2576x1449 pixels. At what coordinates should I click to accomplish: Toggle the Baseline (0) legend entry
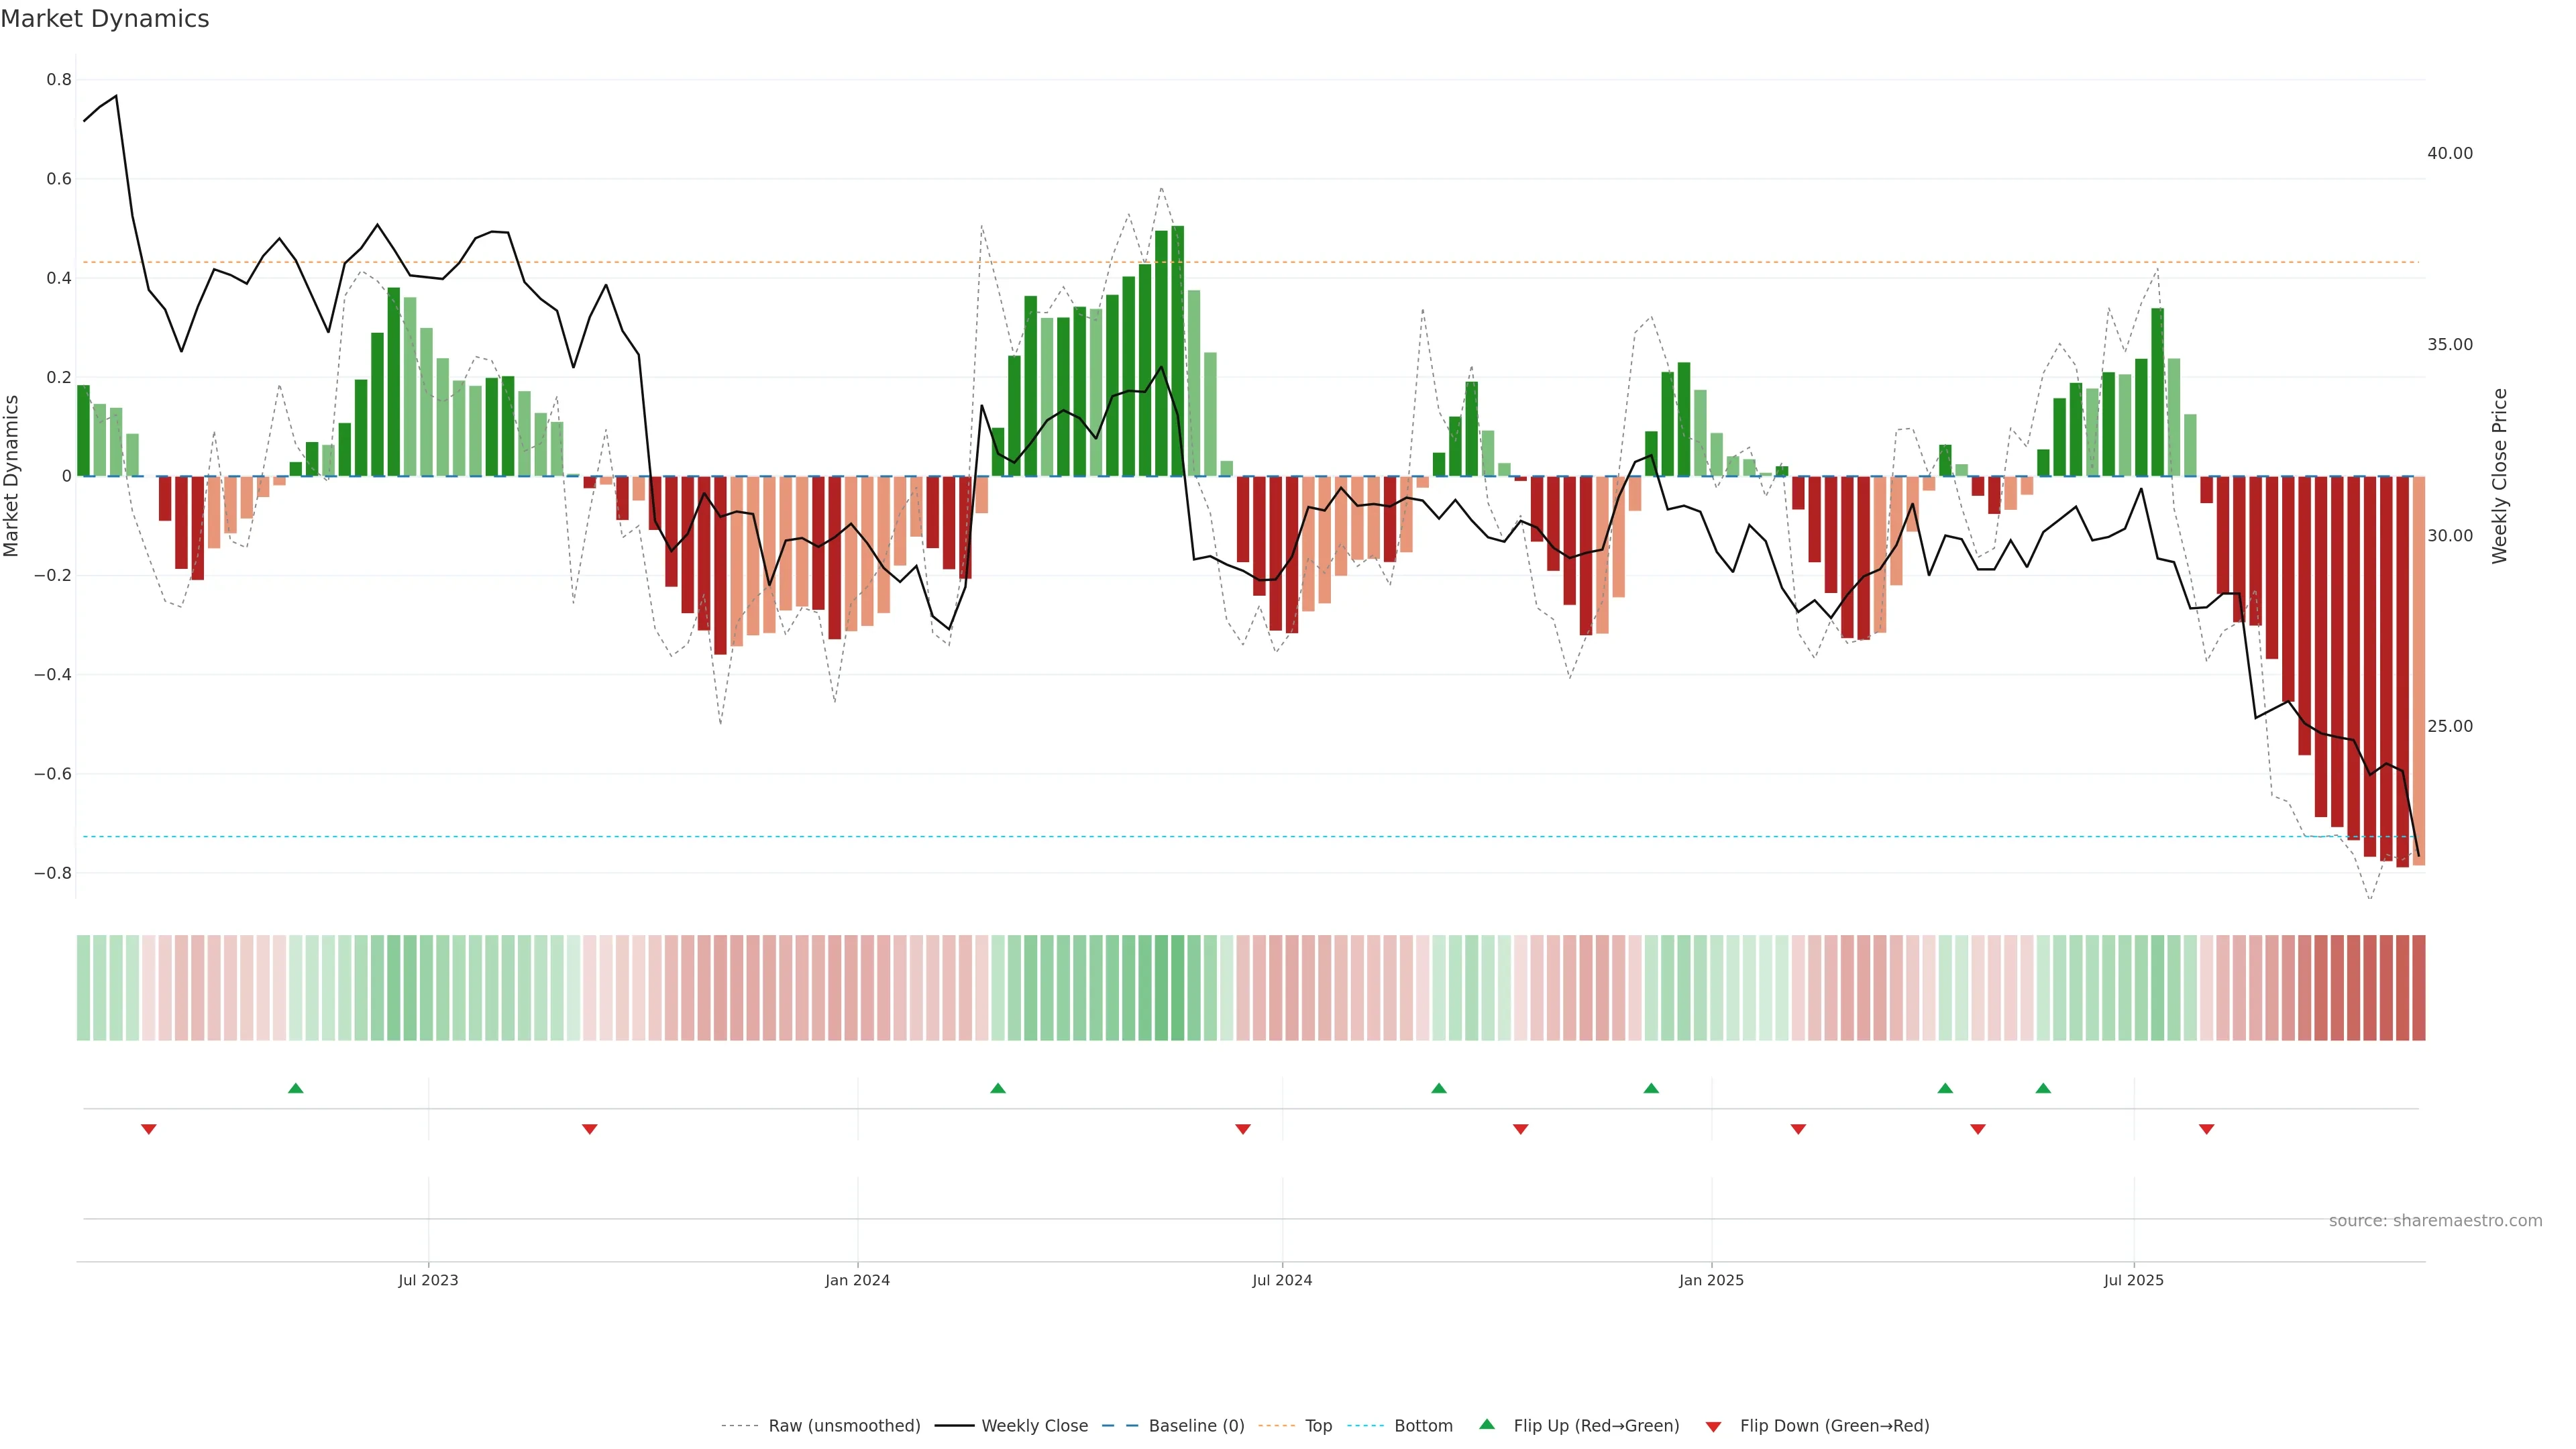(1196, 1426)
